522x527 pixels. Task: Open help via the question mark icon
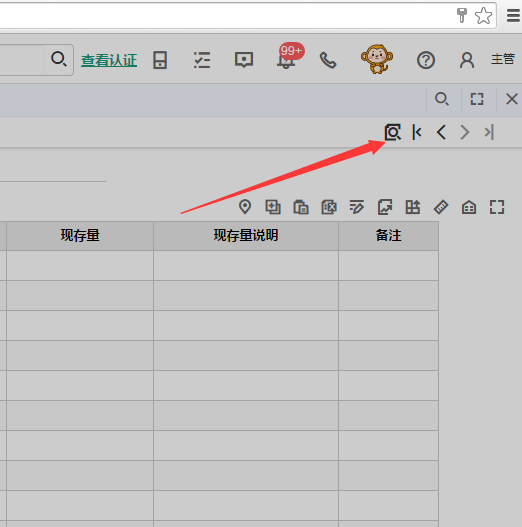[x=426, y=60]
